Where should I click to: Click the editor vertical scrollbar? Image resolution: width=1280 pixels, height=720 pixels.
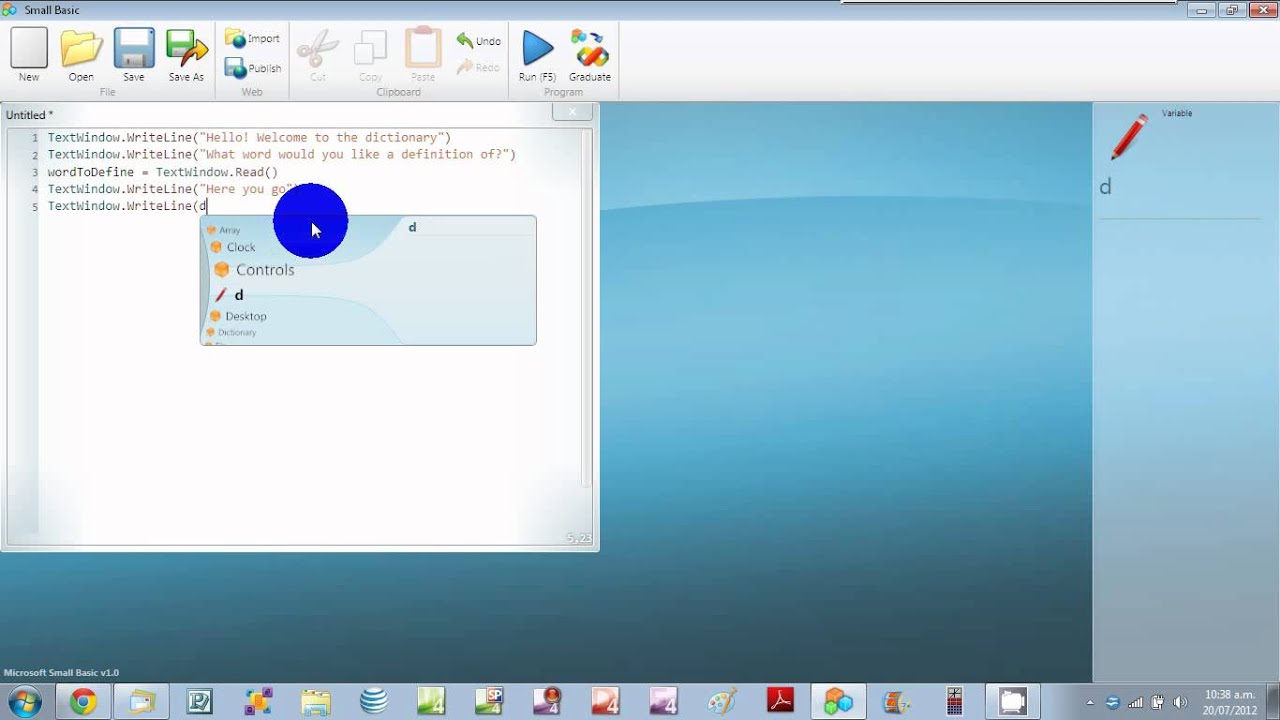tap(587, 310)
